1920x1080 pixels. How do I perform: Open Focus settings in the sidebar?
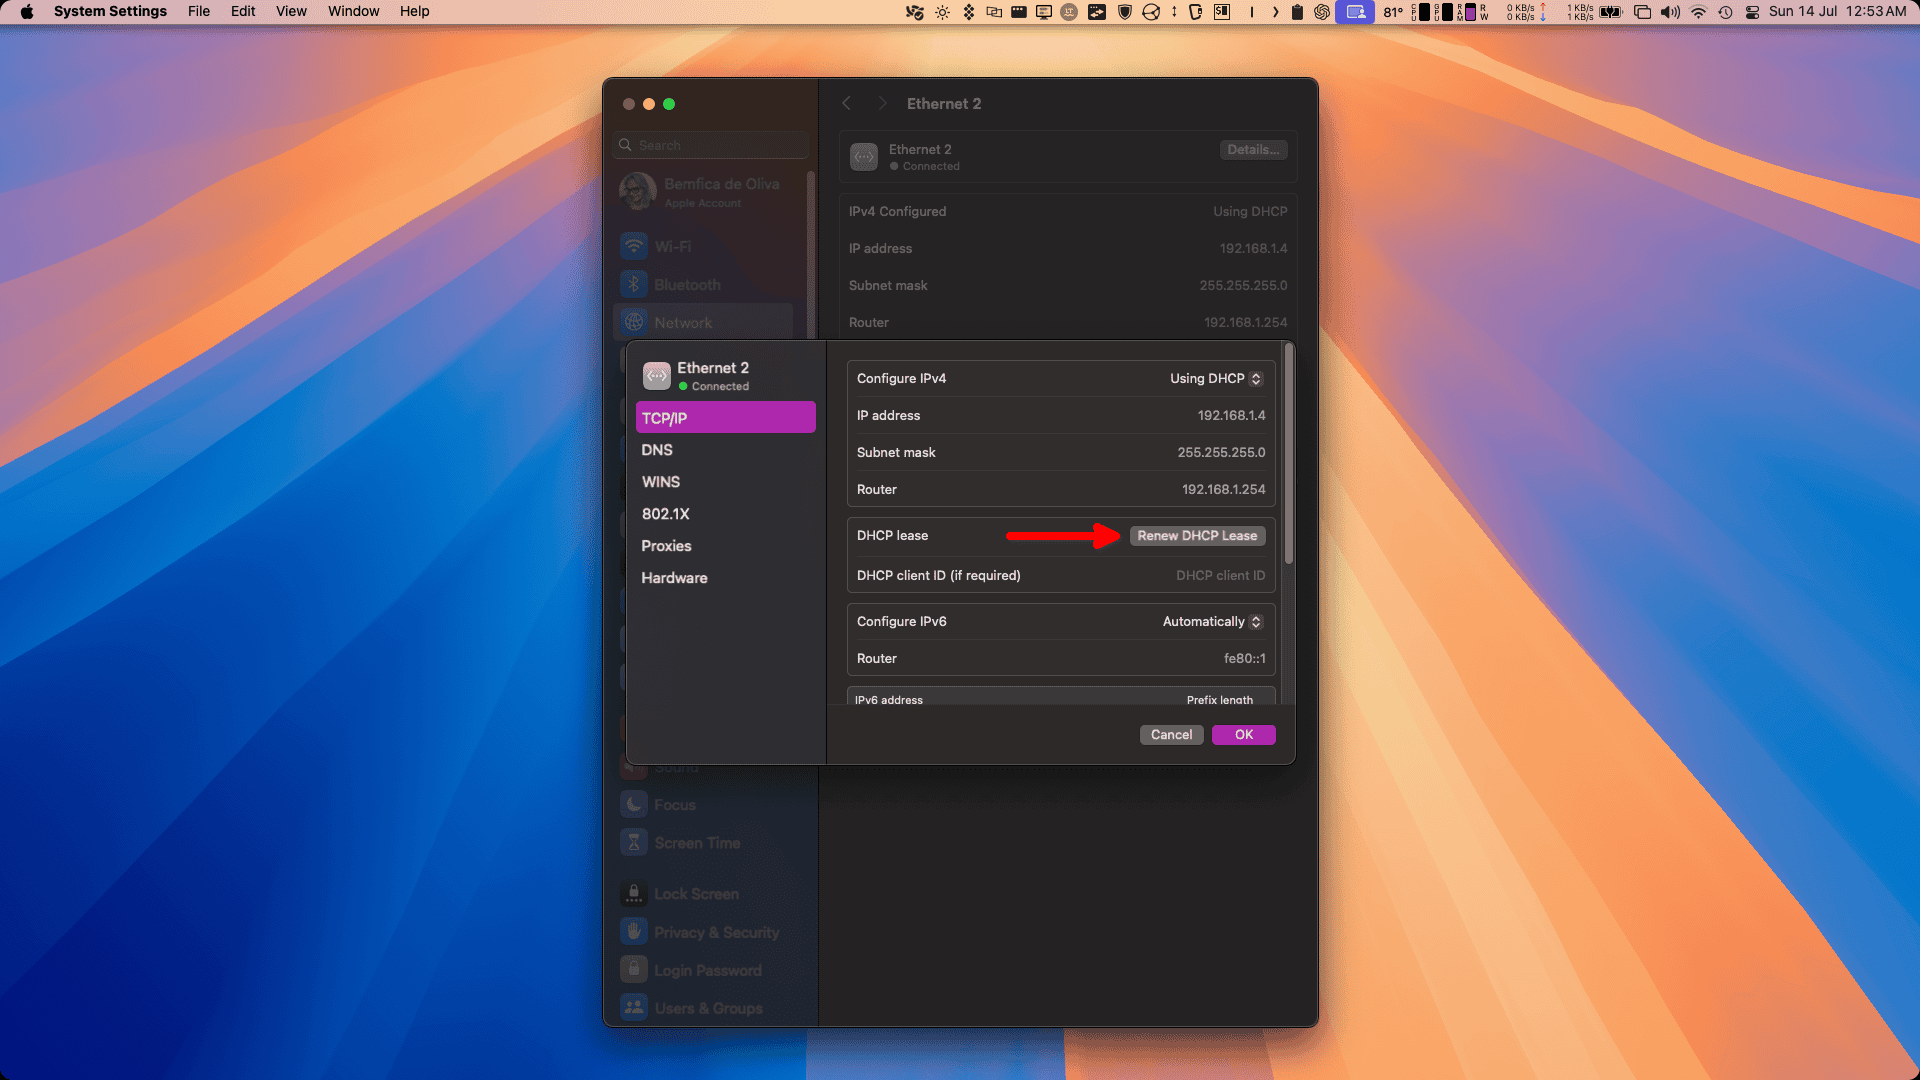click(675, 804)
